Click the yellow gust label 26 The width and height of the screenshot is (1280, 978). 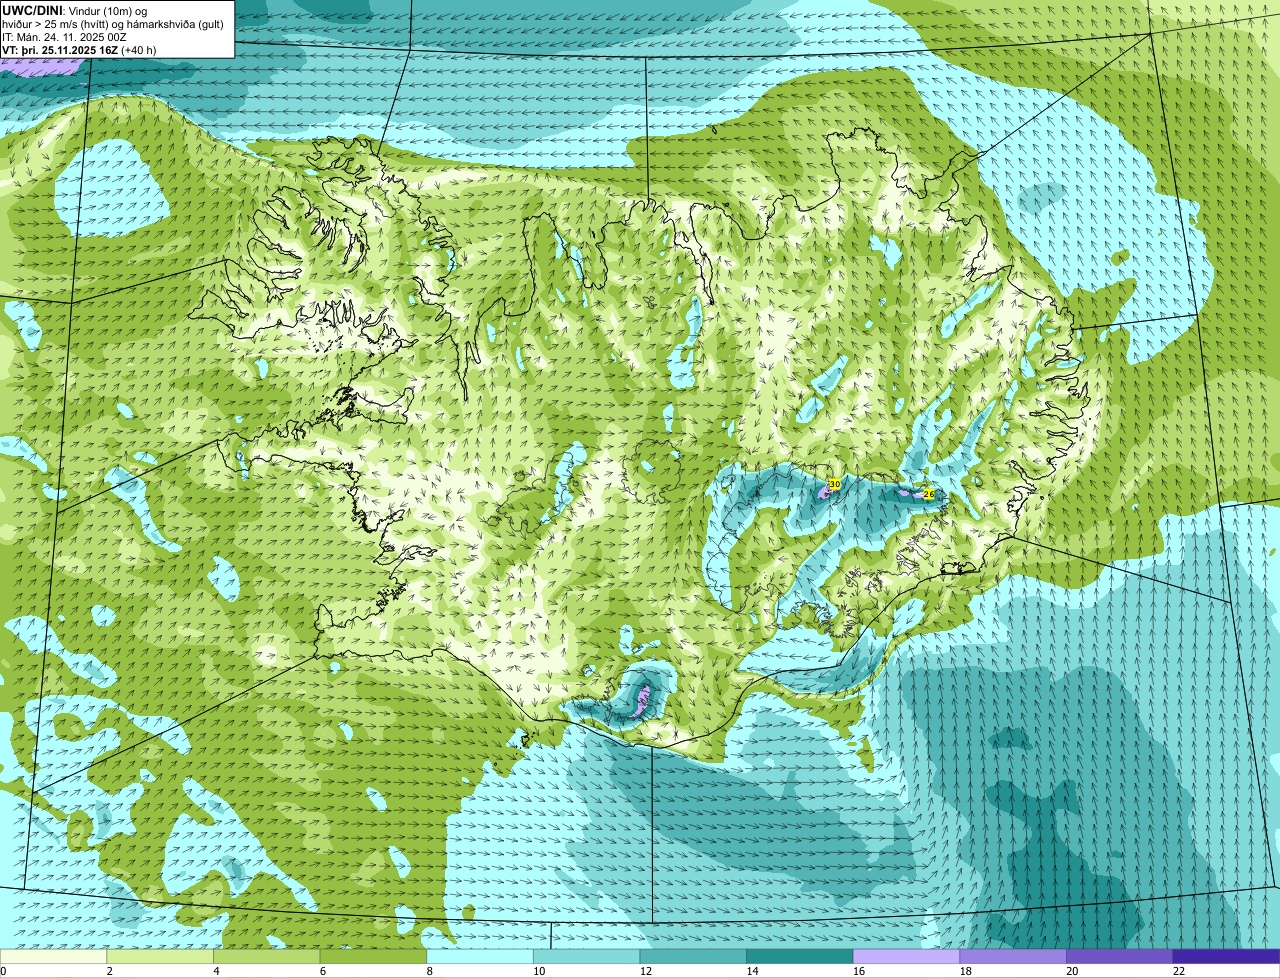click(x=928, y=494)
